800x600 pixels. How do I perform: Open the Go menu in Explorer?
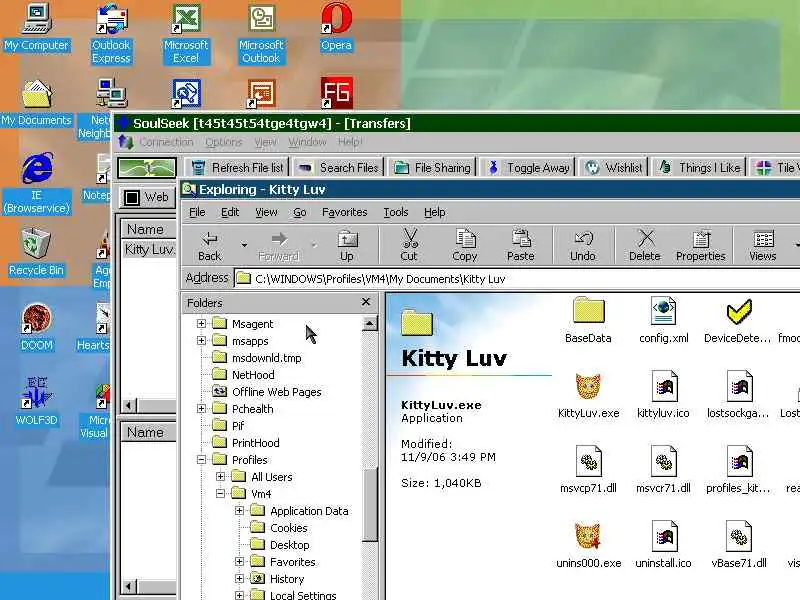(x=299, y=212)
